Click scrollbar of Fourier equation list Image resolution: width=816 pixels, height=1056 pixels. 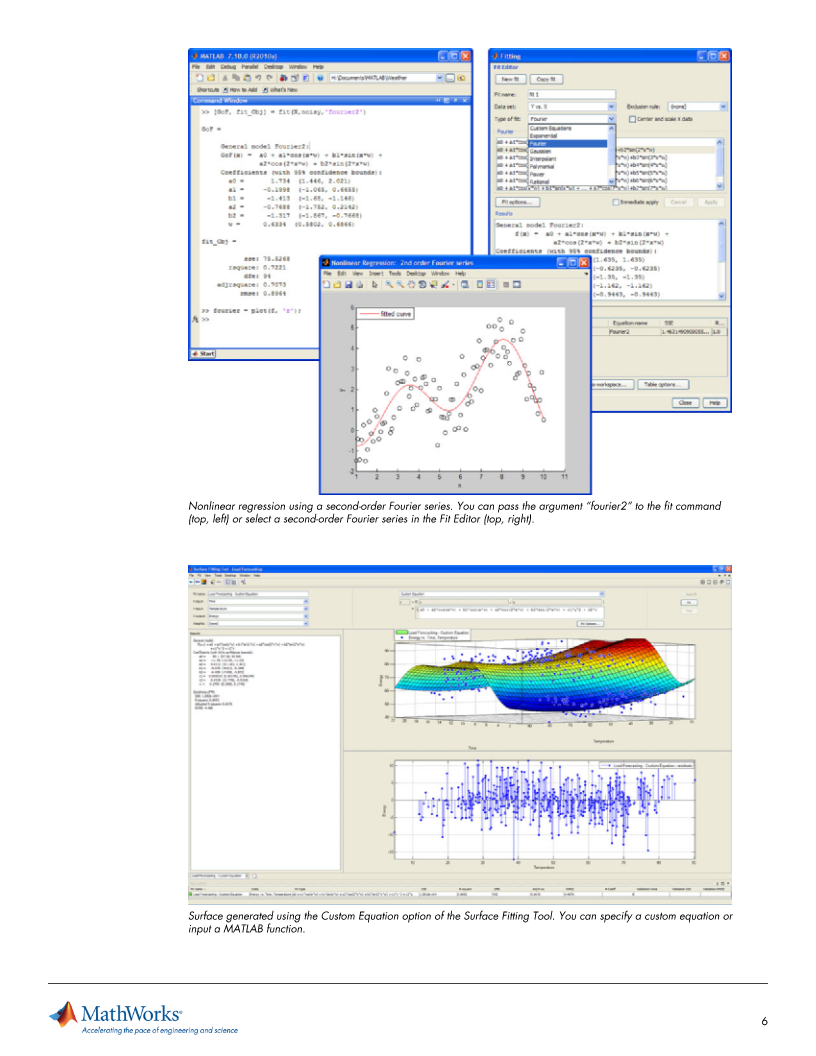click(720, 164)
